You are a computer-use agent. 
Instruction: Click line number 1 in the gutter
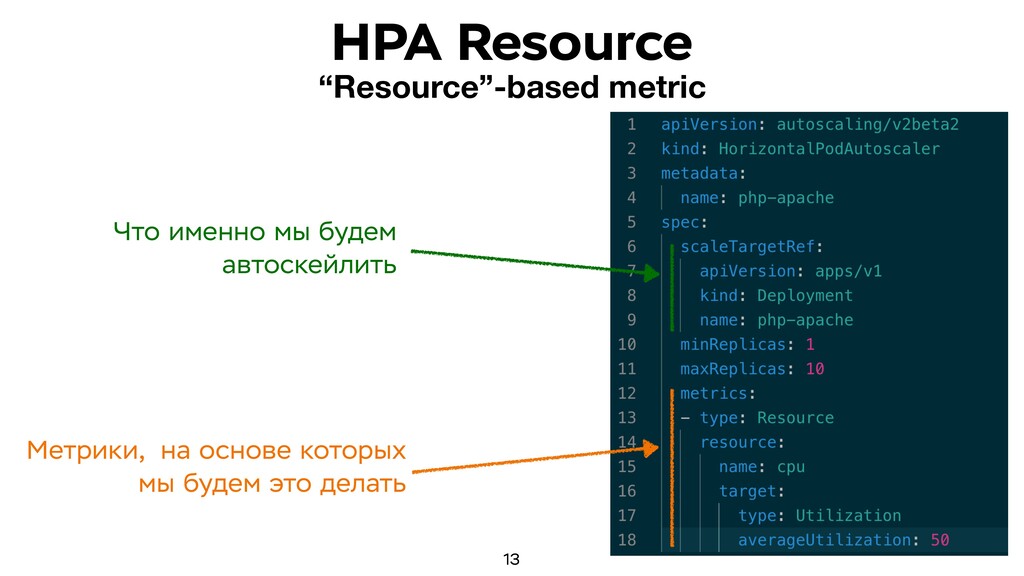coord(632,124)
